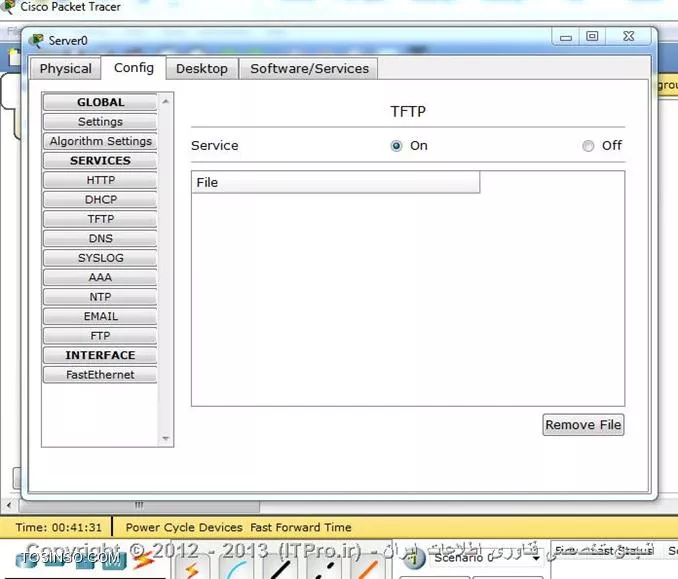The height and width of the screenshot is (579, 678).
Task: Minimize the Server0 window
Action: pyautogui.click(x=566, y=38)
